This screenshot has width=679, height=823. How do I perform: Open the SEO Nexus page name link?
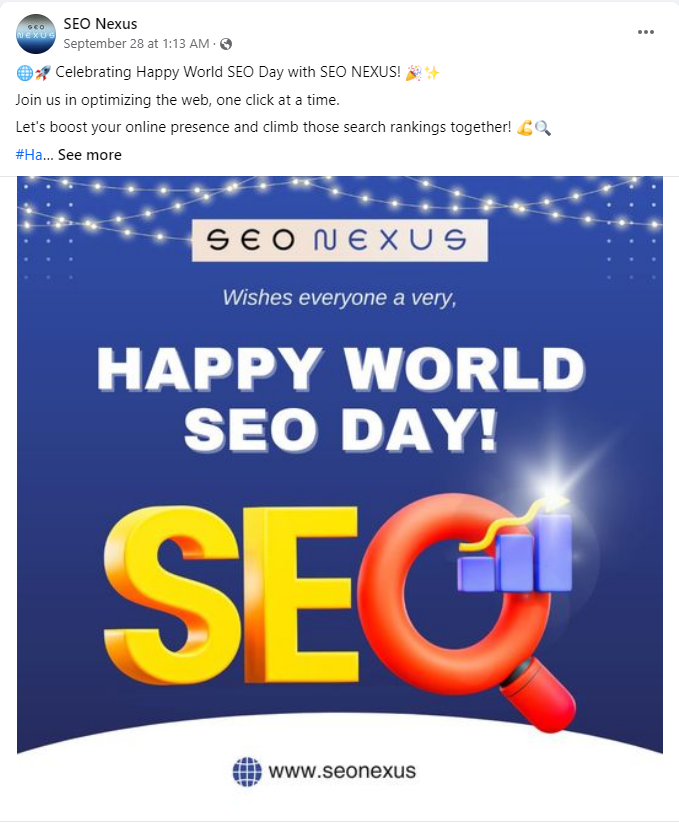pos(100,24)
